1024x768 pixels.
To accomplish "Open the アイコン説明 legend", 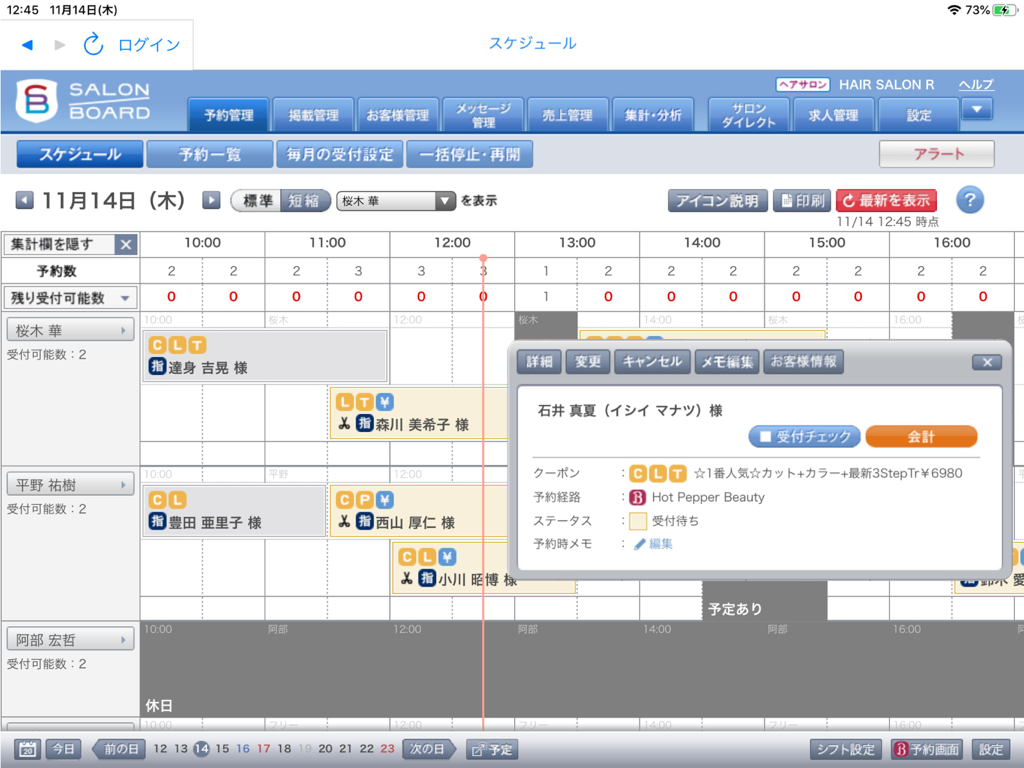I will point(717,200).
